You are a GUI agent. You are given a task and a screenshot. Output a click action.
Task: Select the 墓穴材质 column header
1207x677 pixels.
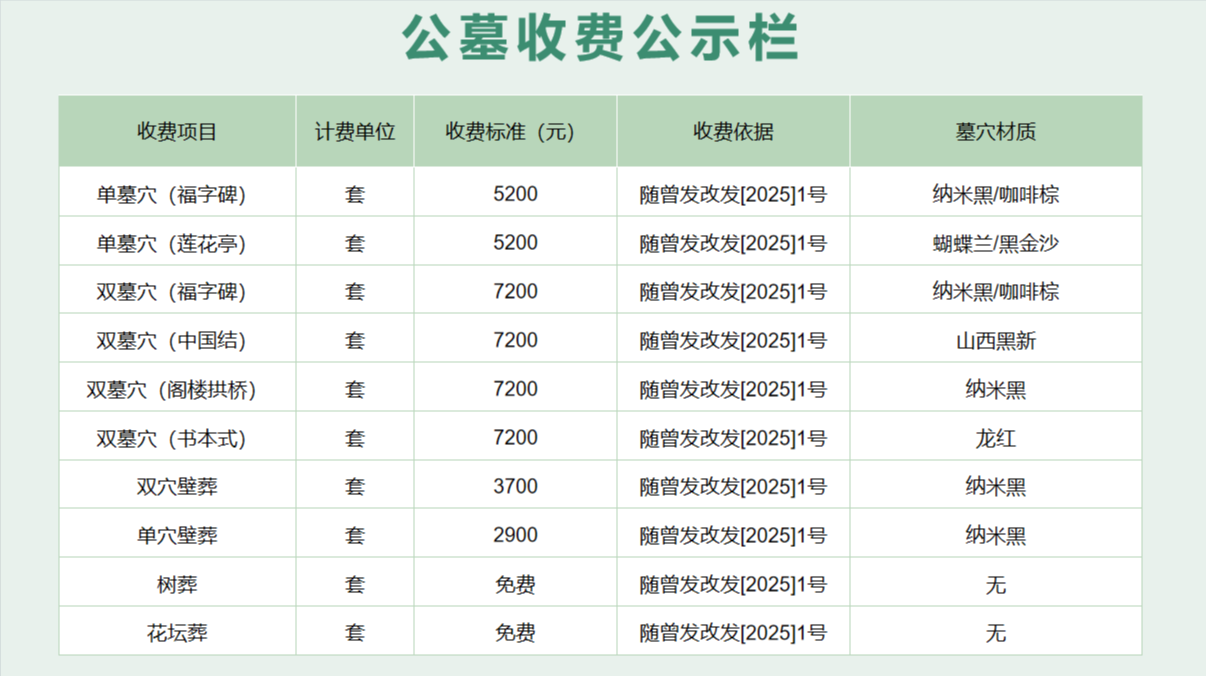[x=996, y=131]
